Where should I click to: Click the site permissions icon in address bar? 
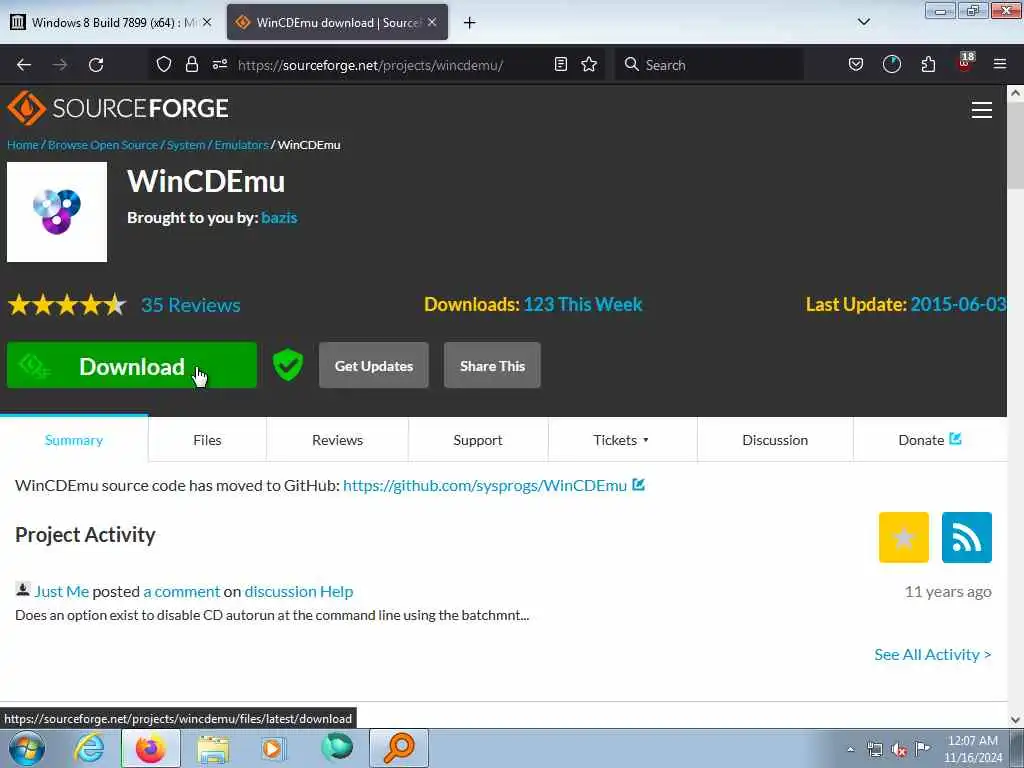point(220,64)
